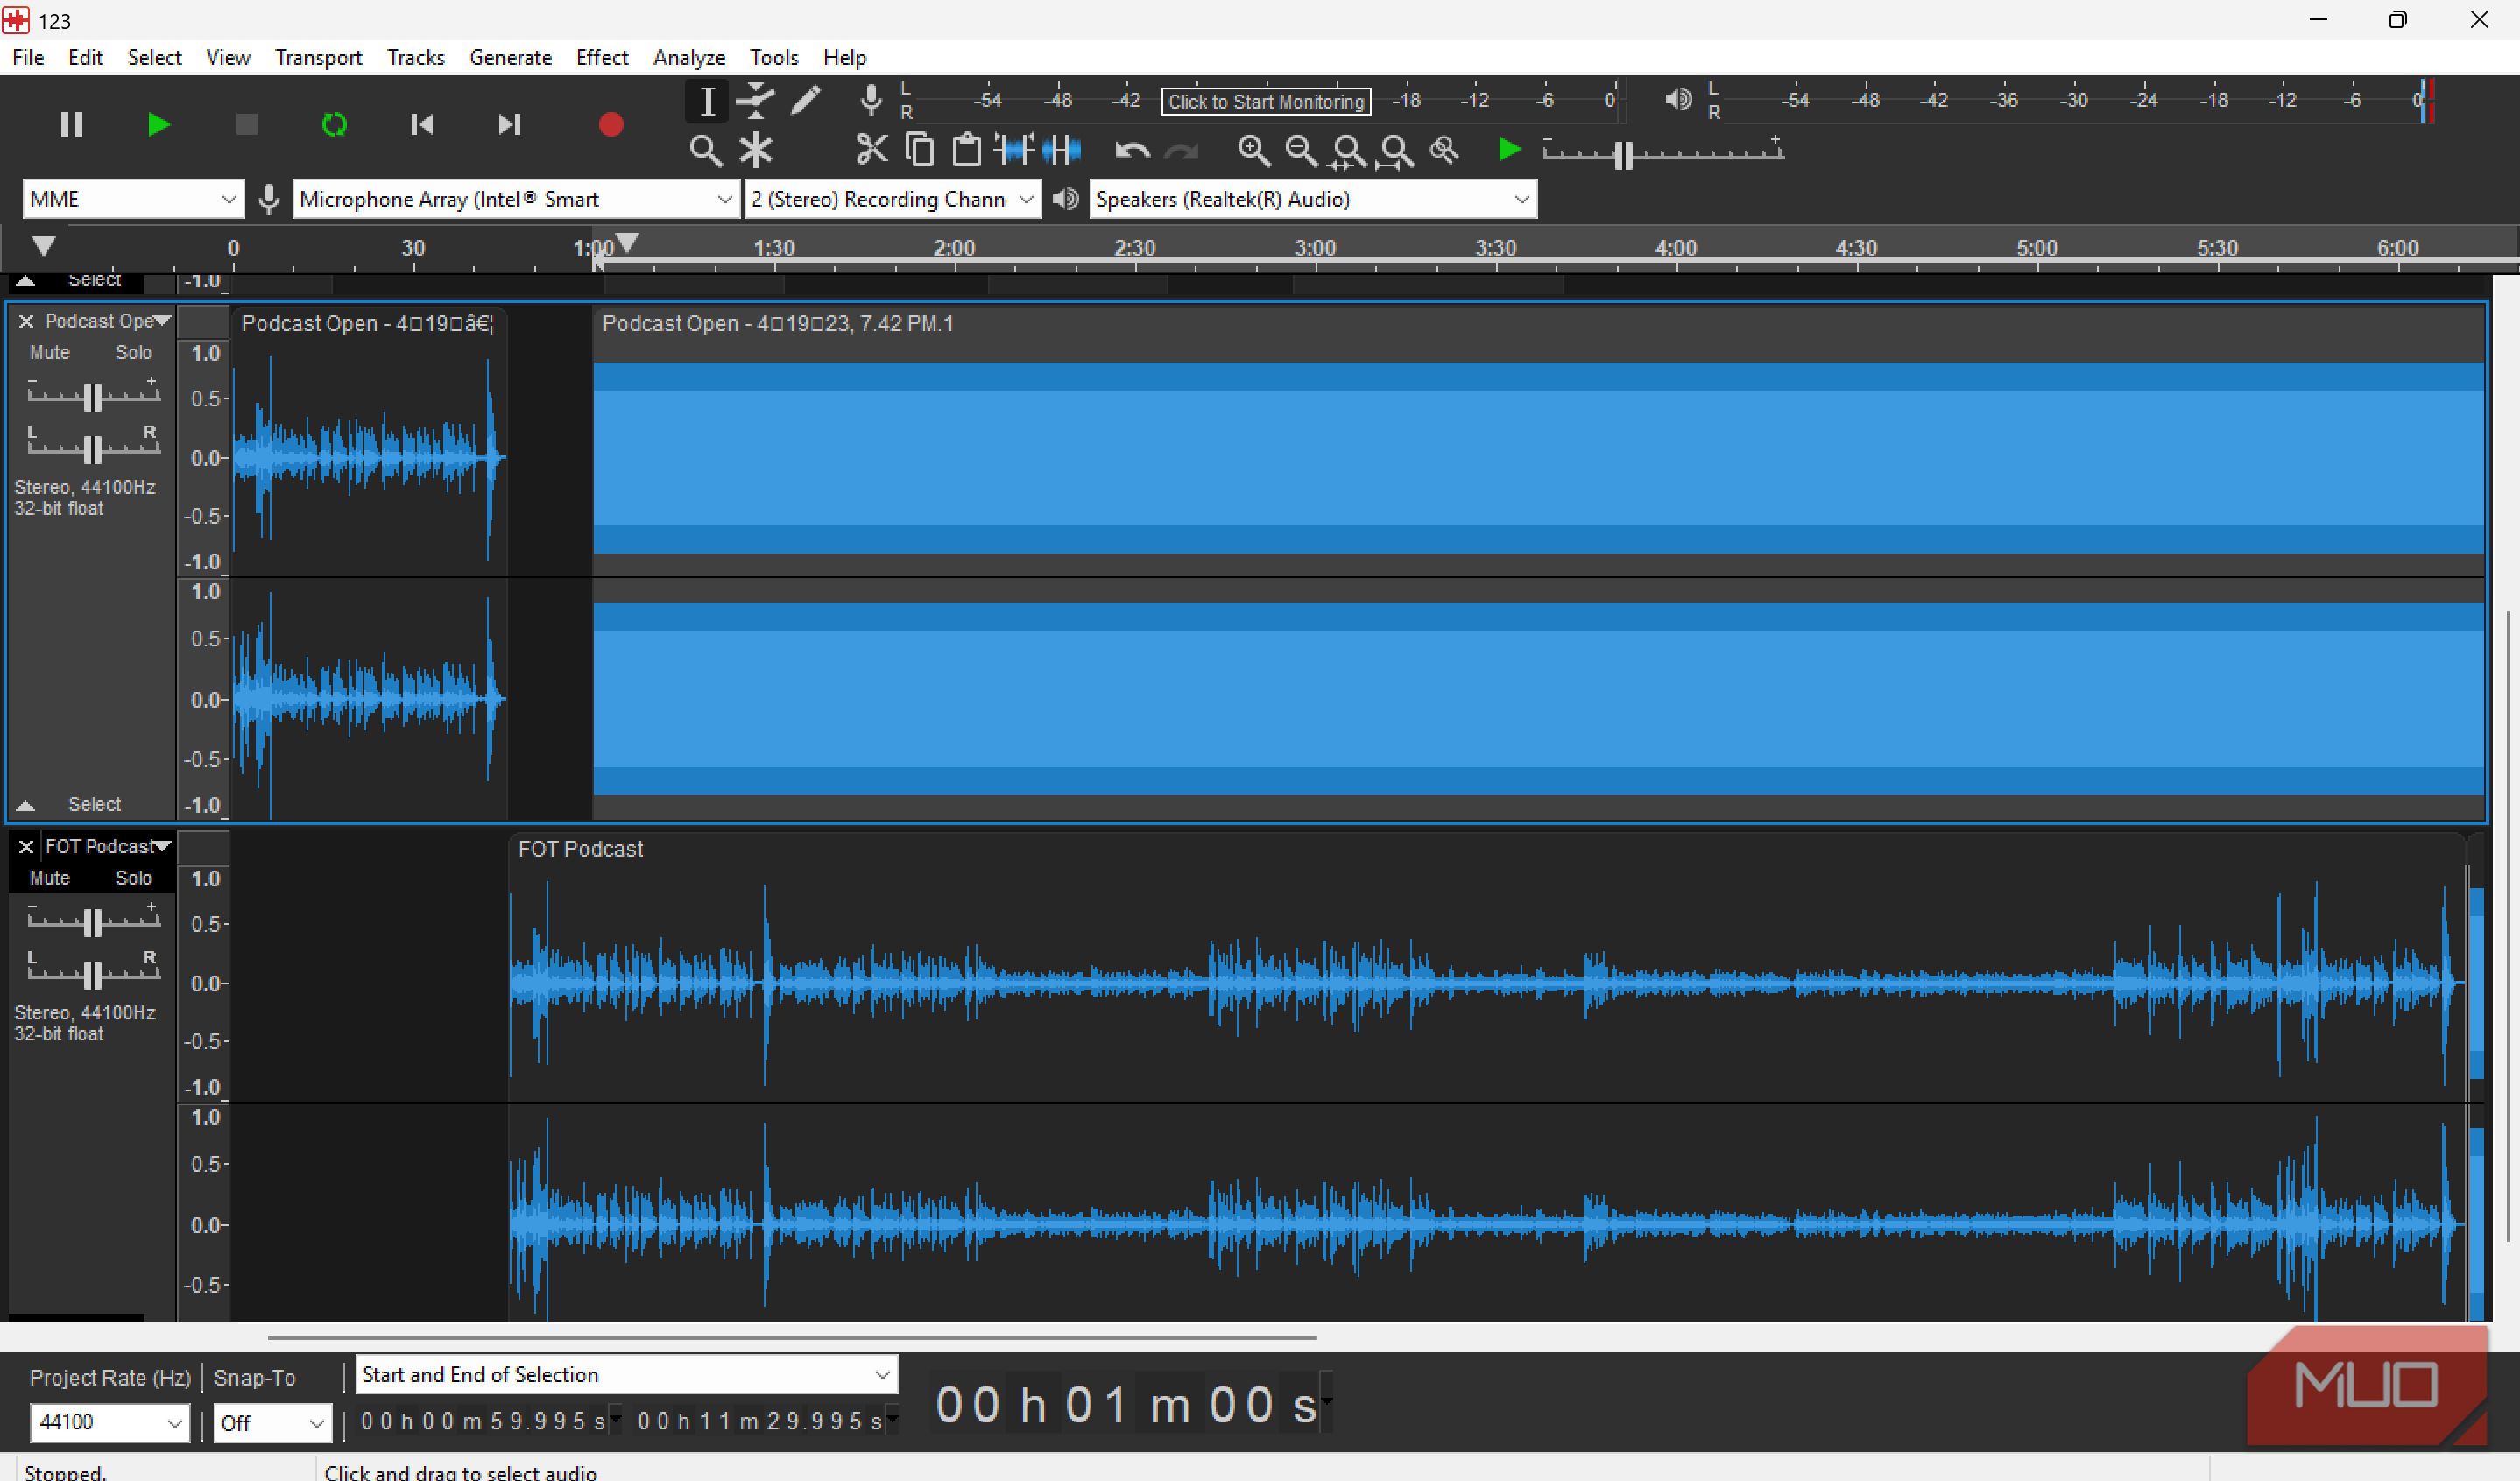This screenshot has height=1481, width=2520.
Task: Open the Analyze menu
Action: click(689, 57)
